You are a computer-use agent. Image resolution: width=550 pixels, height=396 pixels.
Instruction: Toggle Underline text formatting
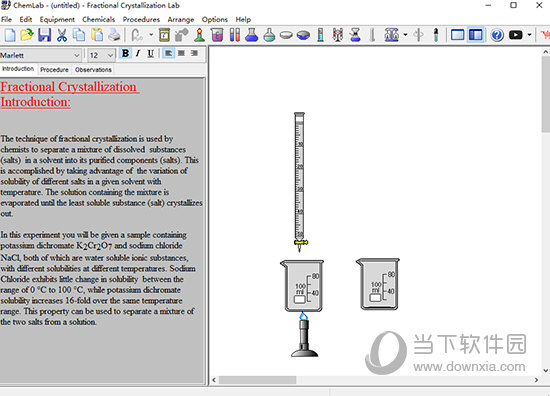pyautogui.click(x=150, y=54)
